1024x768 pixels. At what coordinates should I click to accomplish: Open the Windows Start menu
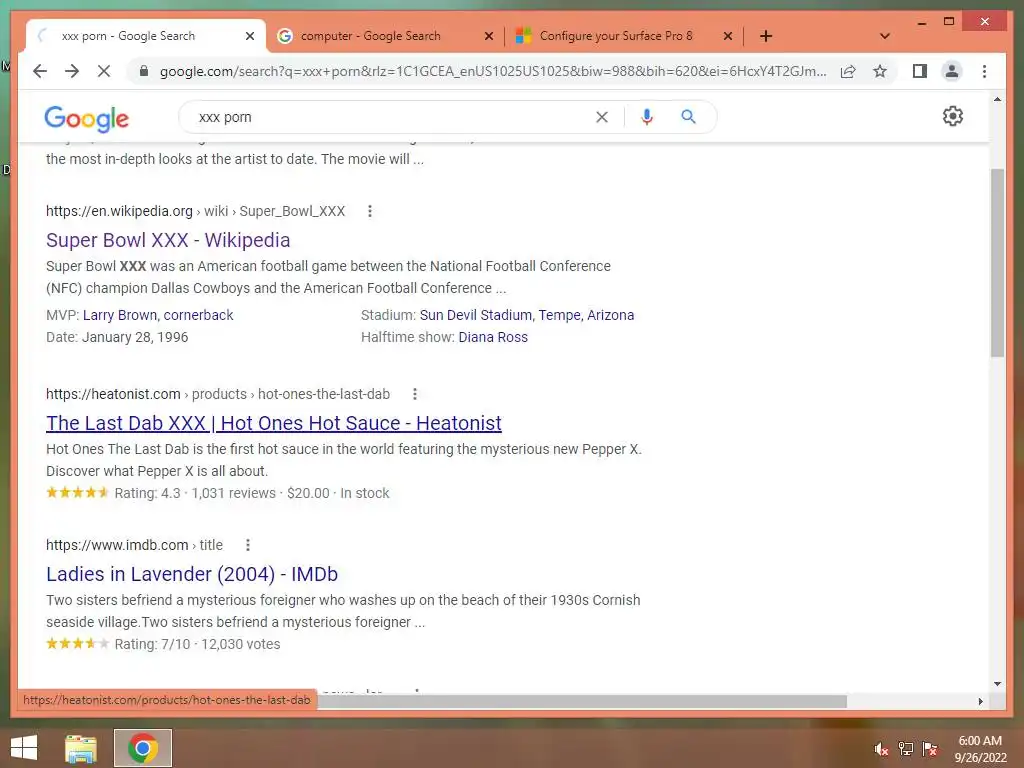coord(24,748)
